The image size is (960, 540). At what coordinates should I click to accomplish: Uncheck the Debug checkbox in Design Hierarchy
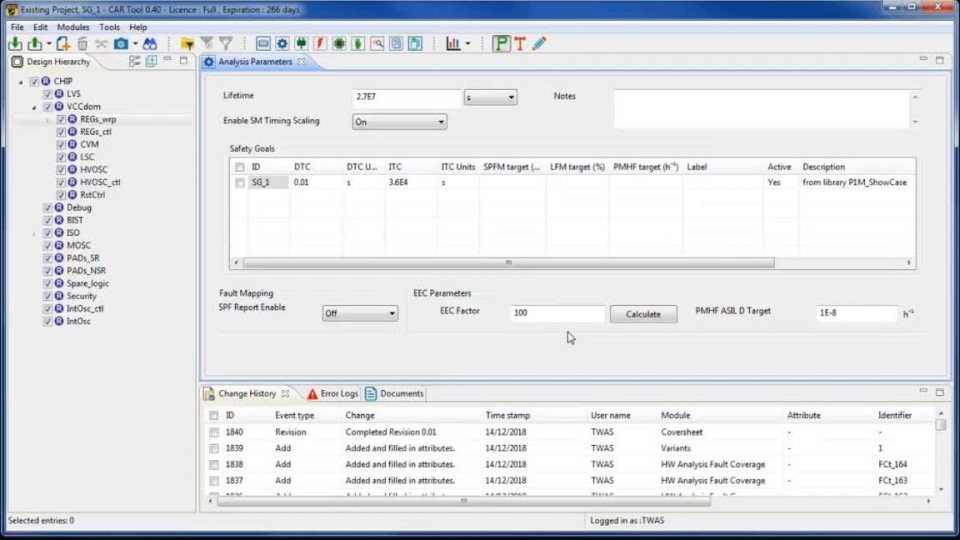[47, 208]
